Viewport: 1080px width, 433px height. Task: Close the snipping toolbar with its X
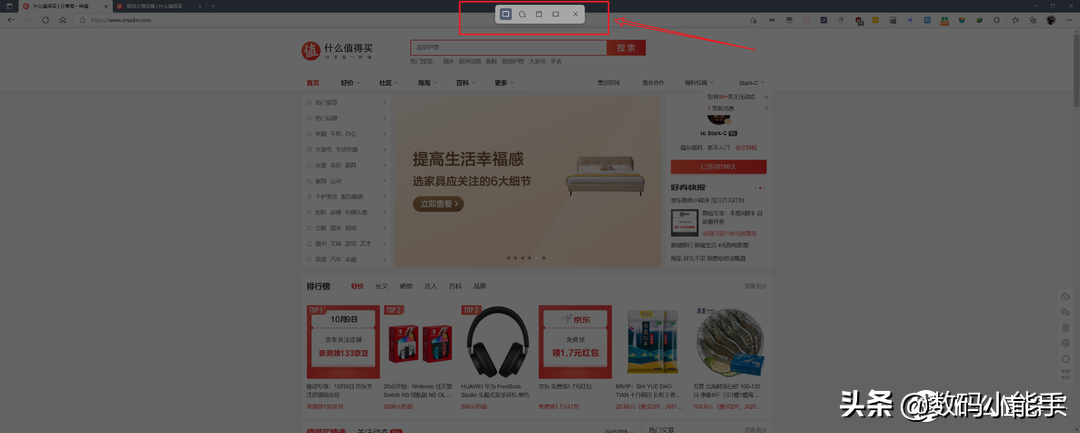click(x=576, y=14)
